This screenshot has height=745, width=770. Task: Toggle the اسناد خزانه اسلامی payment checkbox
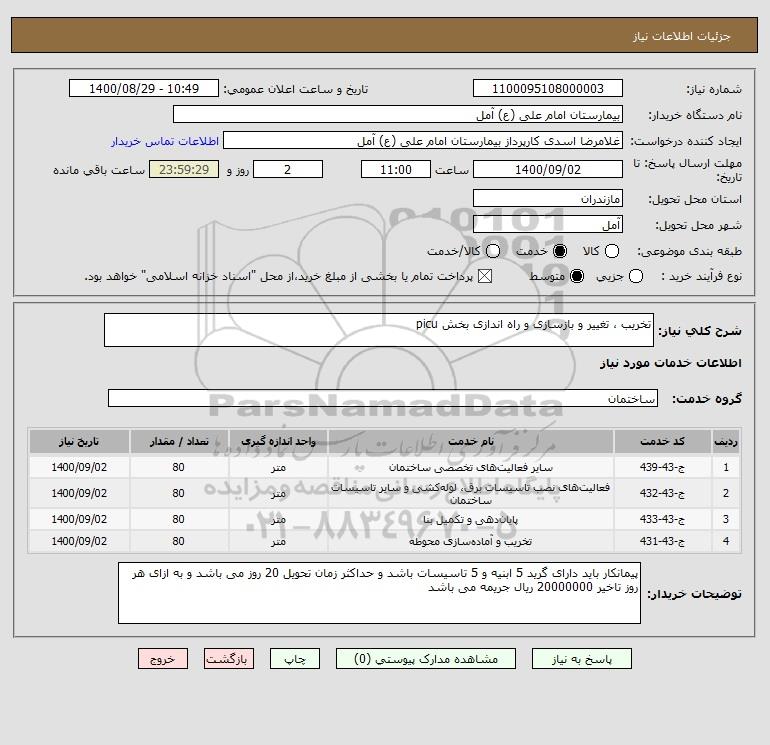[485, 276]
